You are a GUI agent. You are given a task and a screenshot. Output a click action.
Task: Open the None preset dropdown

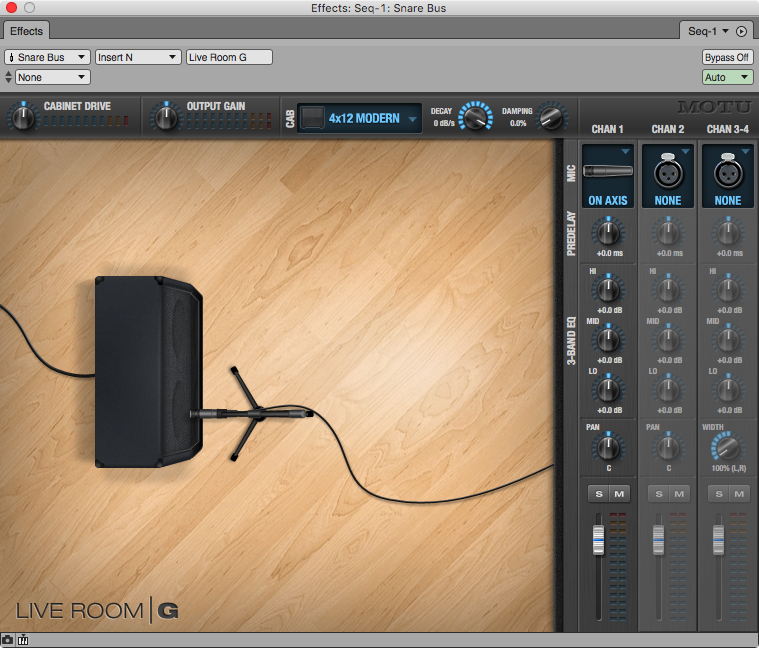coord(53,77)
